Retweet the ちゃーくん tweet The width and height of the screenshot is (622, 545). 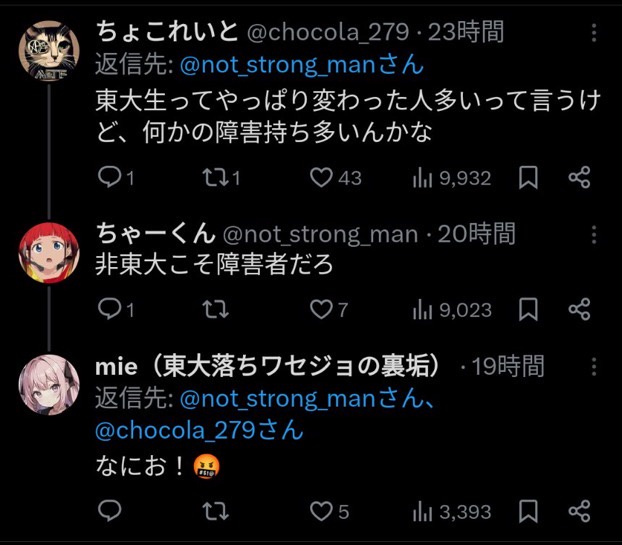(215, 309)
